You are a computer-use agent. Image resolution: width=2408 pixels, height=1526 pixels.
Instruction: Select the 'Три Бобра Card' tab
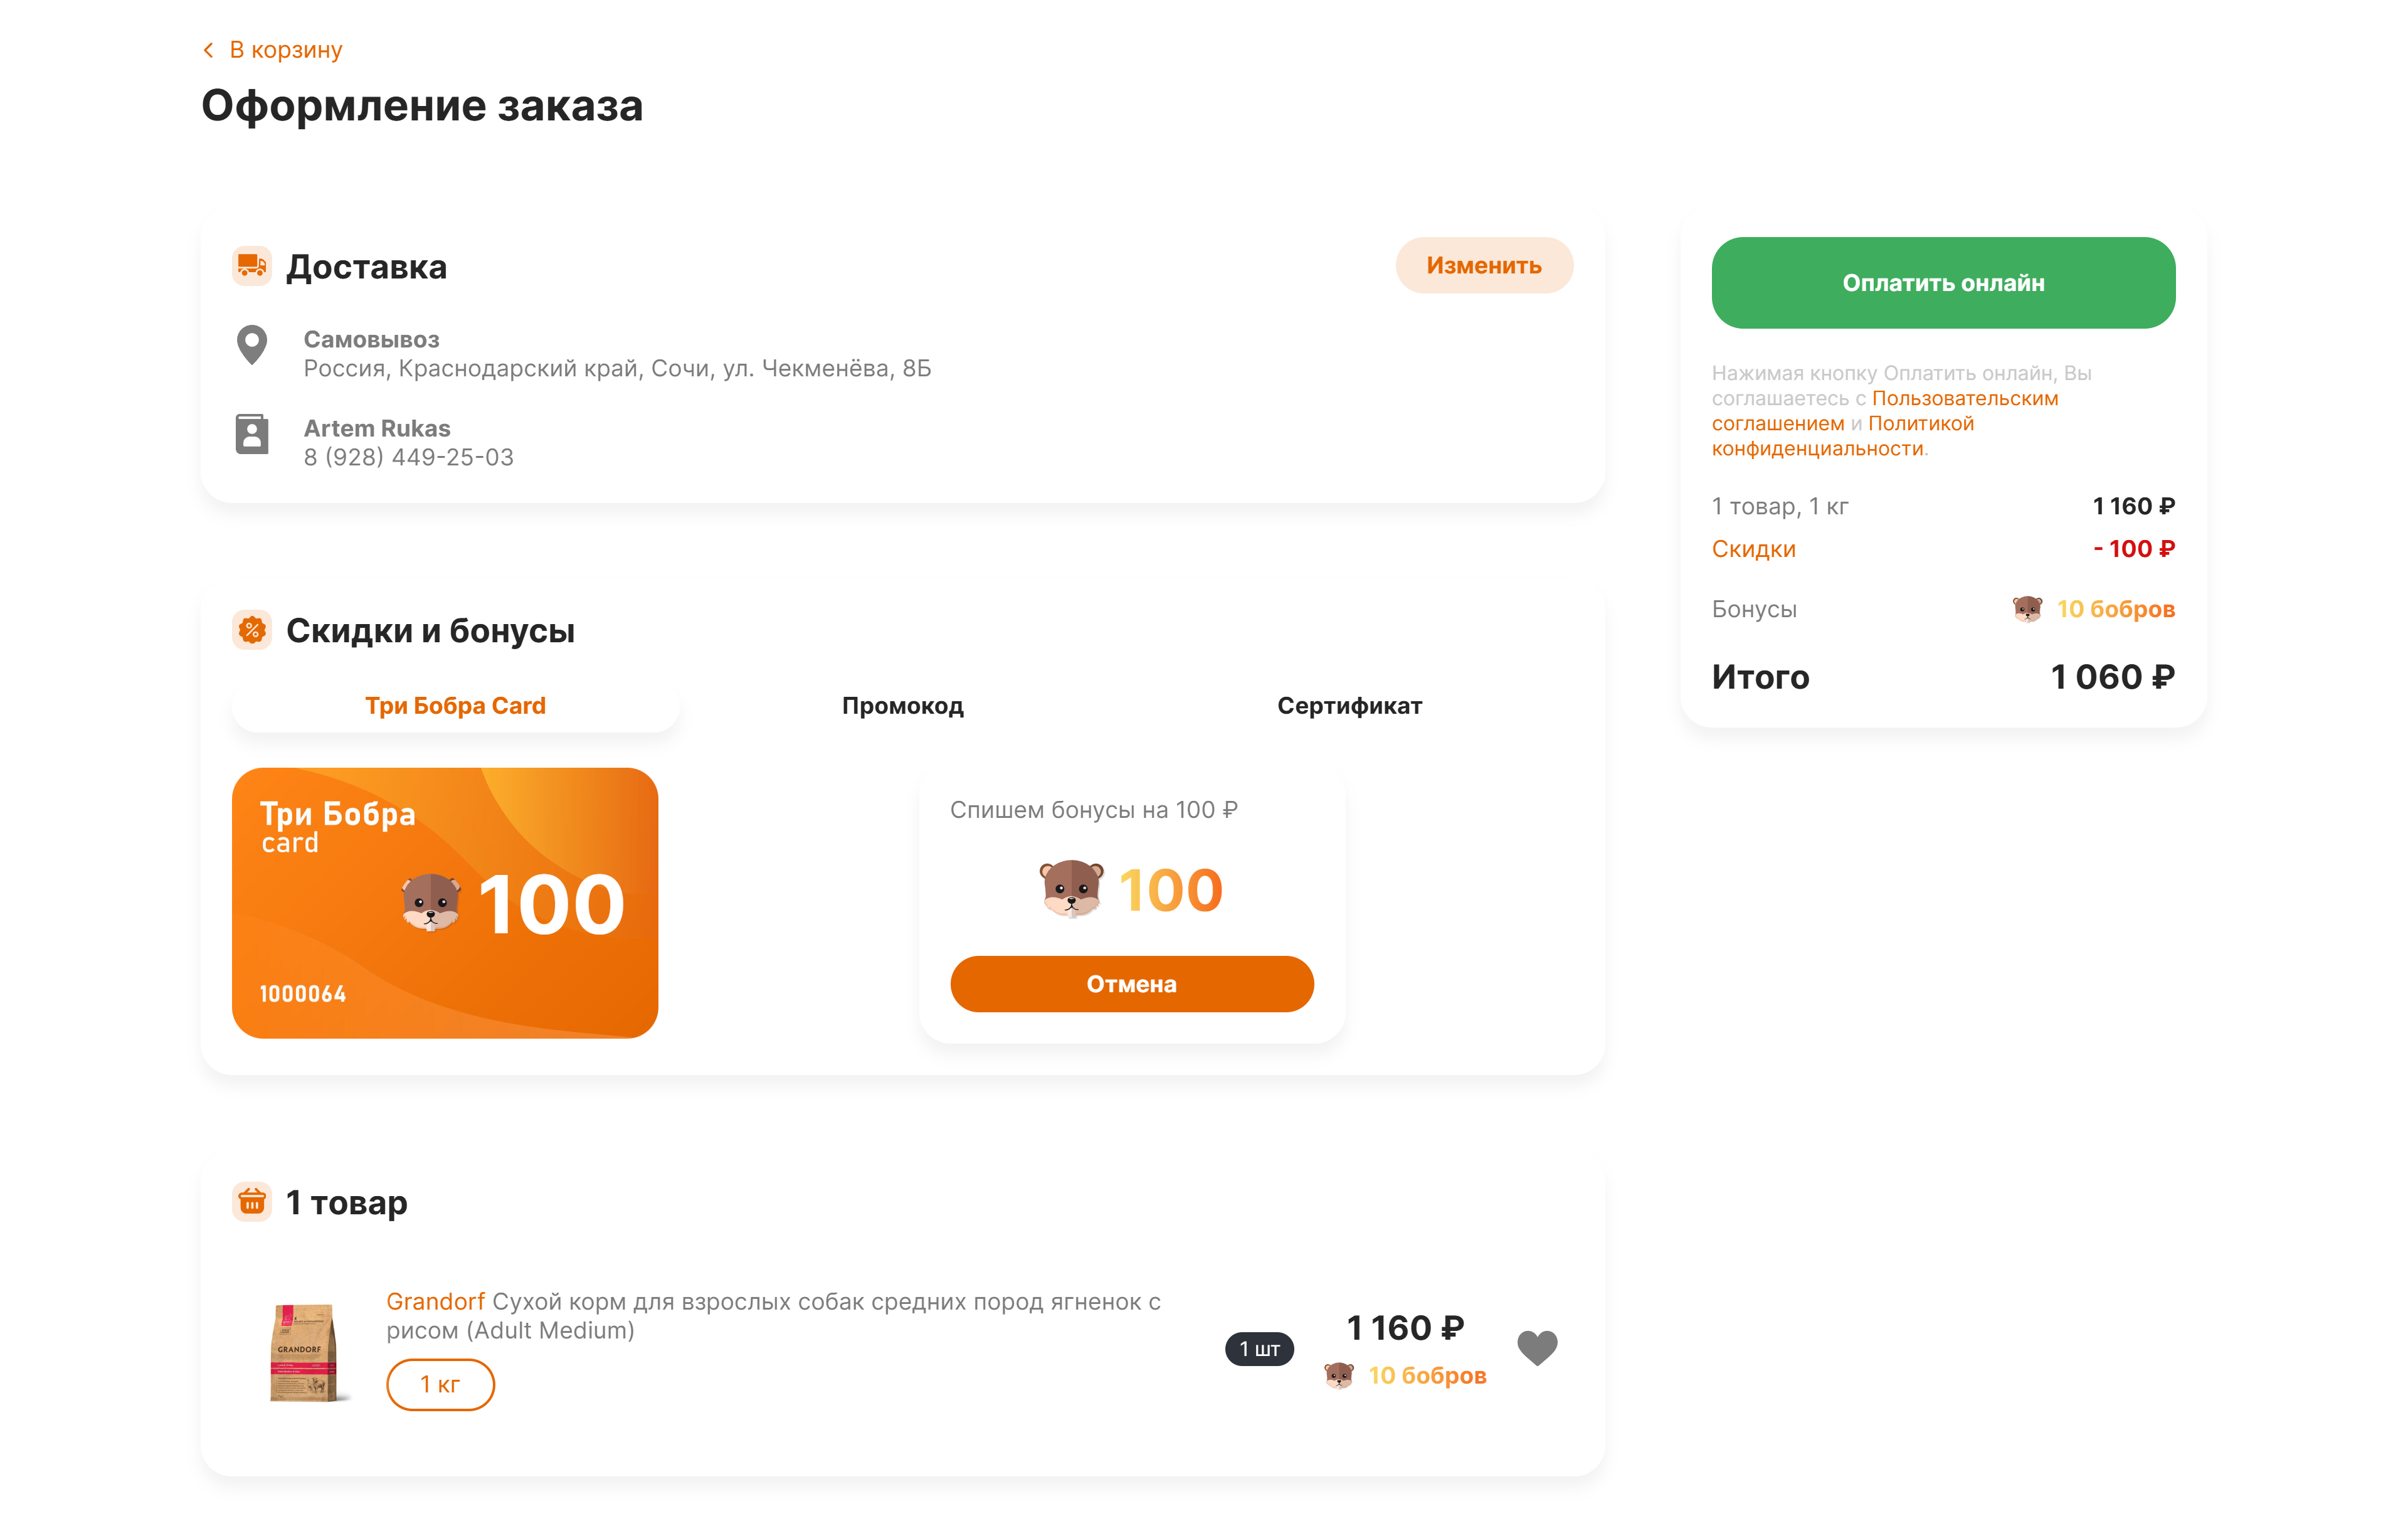455,706
